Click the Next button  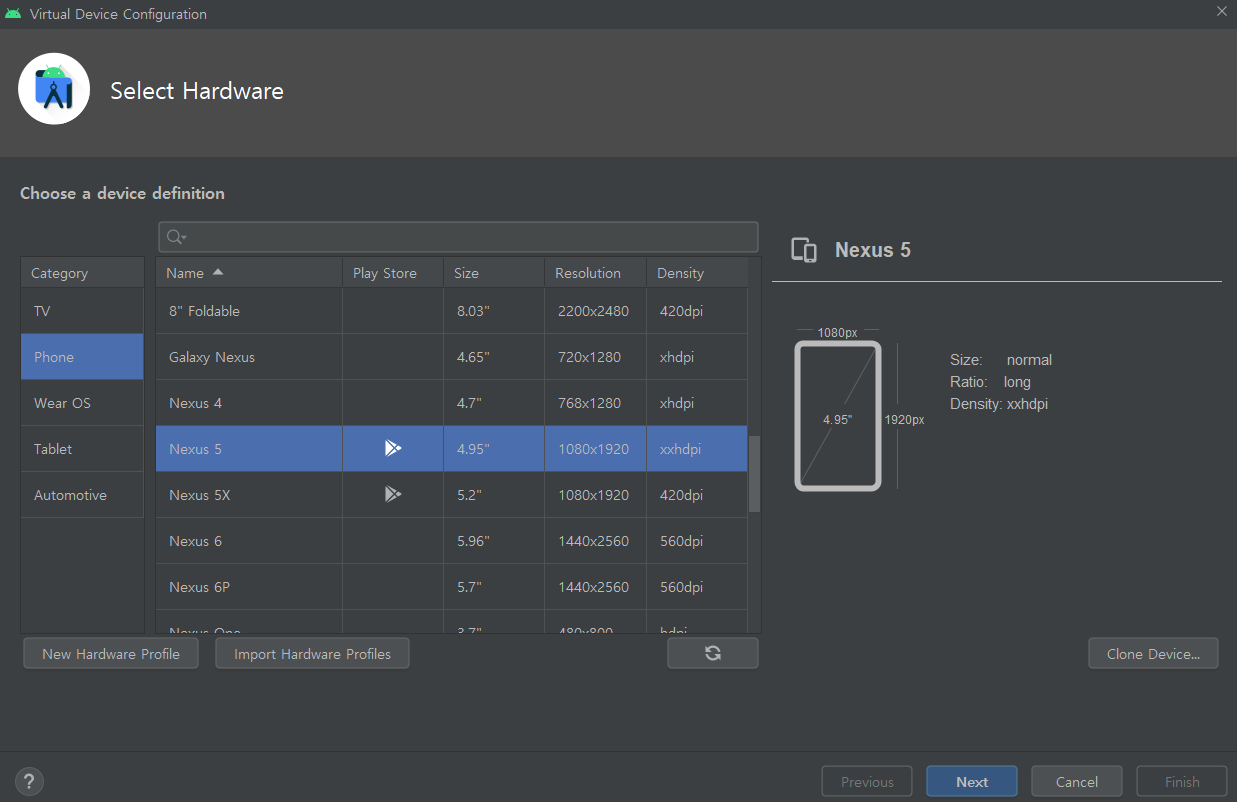(972, 782)
